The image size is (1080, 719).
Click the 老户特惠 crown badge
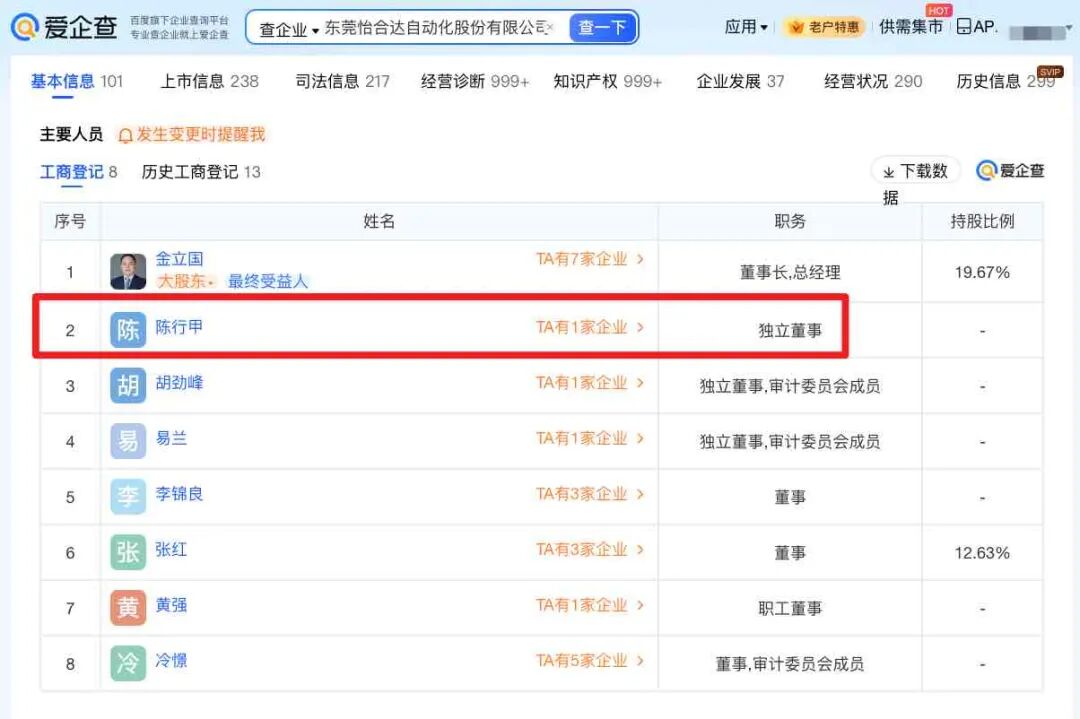click(x=823, y=27)
